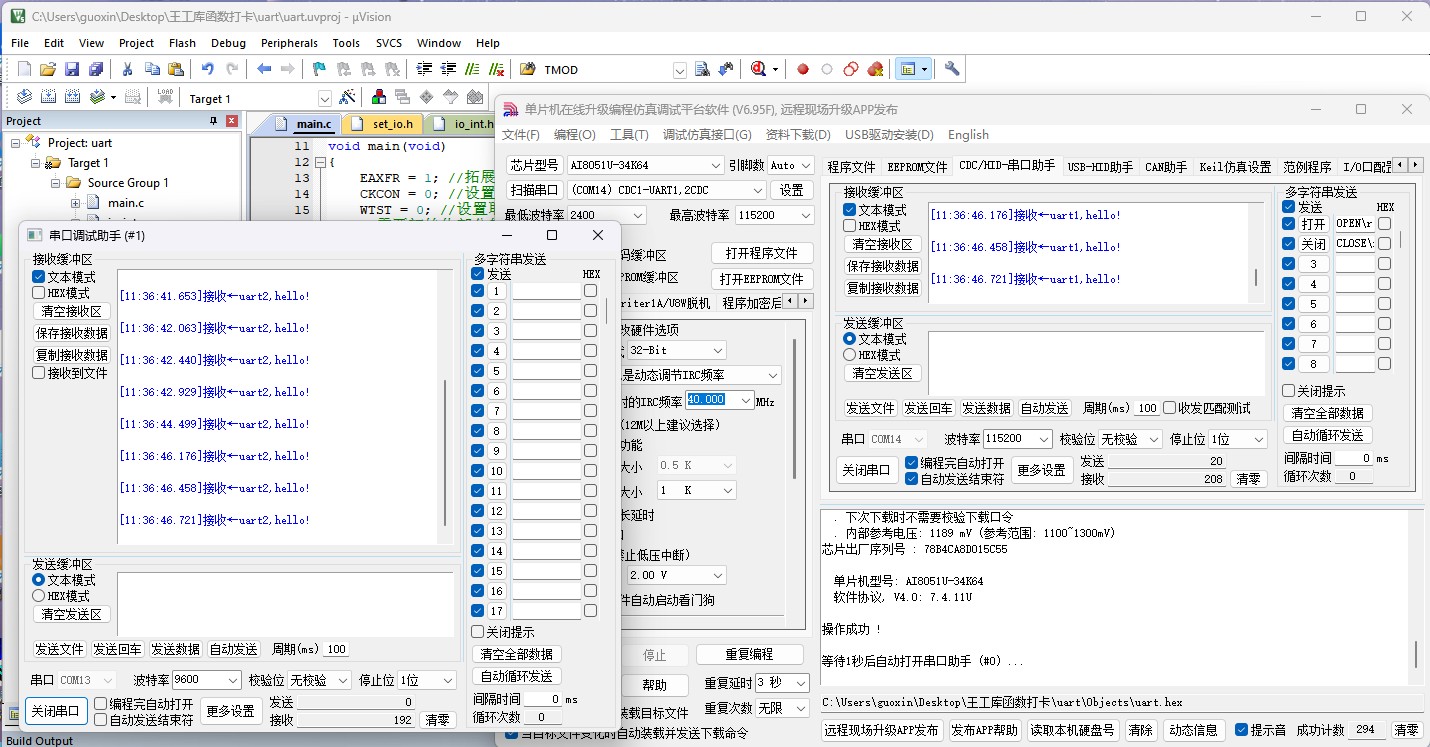The height and width of the screenshot is (747, 1430).
Task: Start the debug session with magnifier icon
Action: tap(759, 69)
